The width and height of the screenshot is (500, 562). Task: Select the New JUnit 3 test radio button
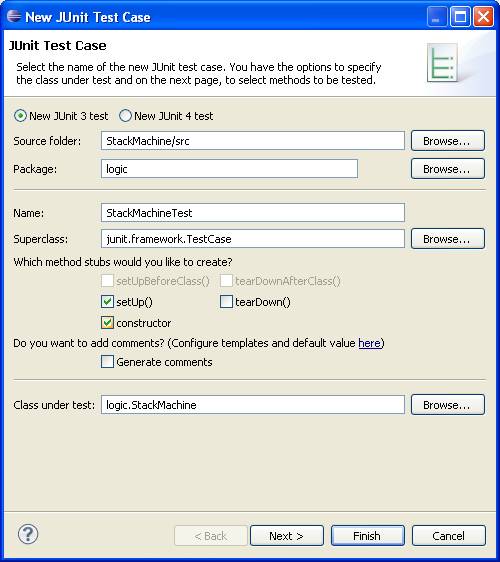tap(20, 116)
